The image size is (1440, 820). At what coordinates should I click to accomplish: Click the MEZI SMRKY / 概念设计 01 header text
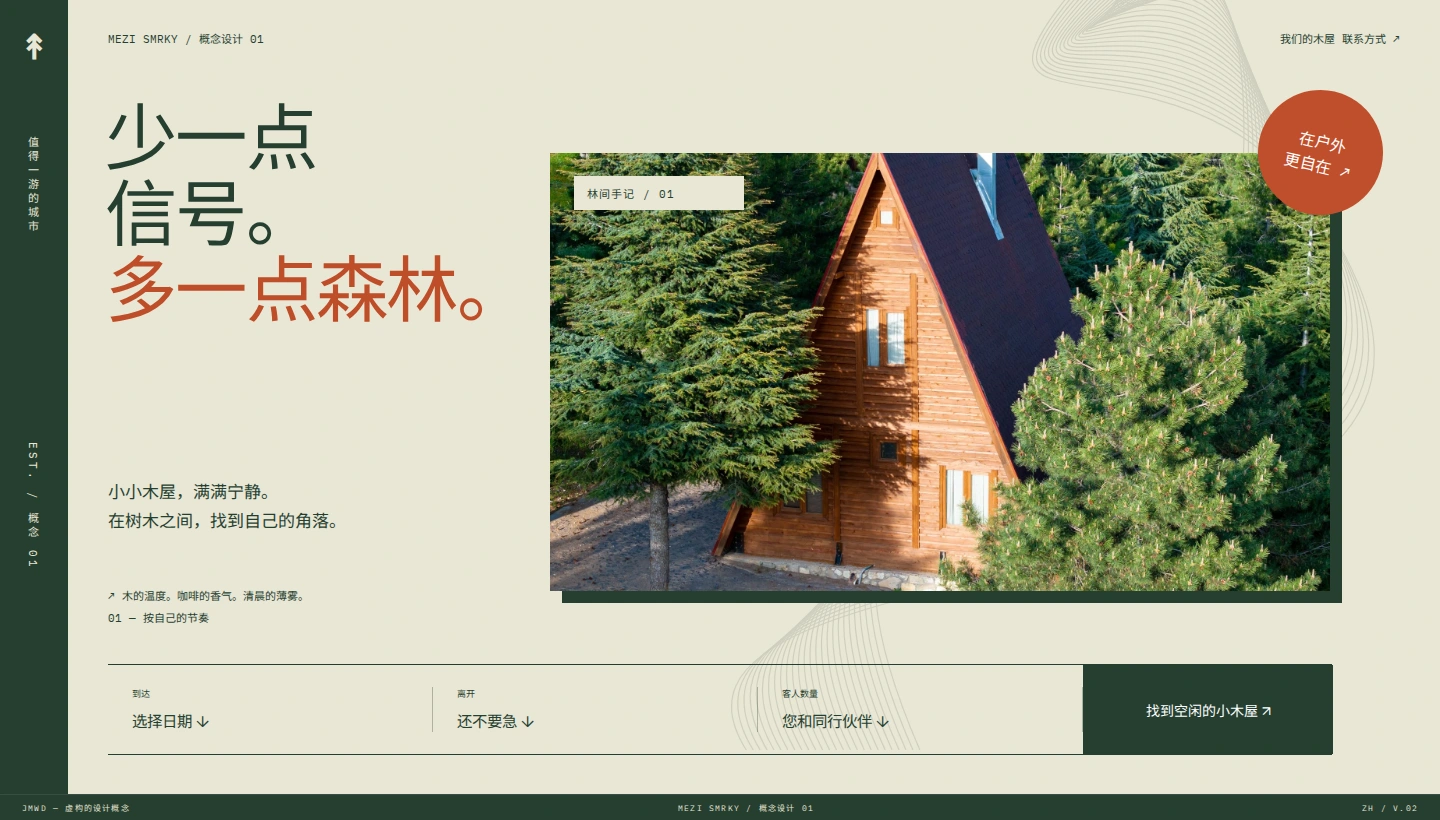pyautogui.click(x=186, y=40)
